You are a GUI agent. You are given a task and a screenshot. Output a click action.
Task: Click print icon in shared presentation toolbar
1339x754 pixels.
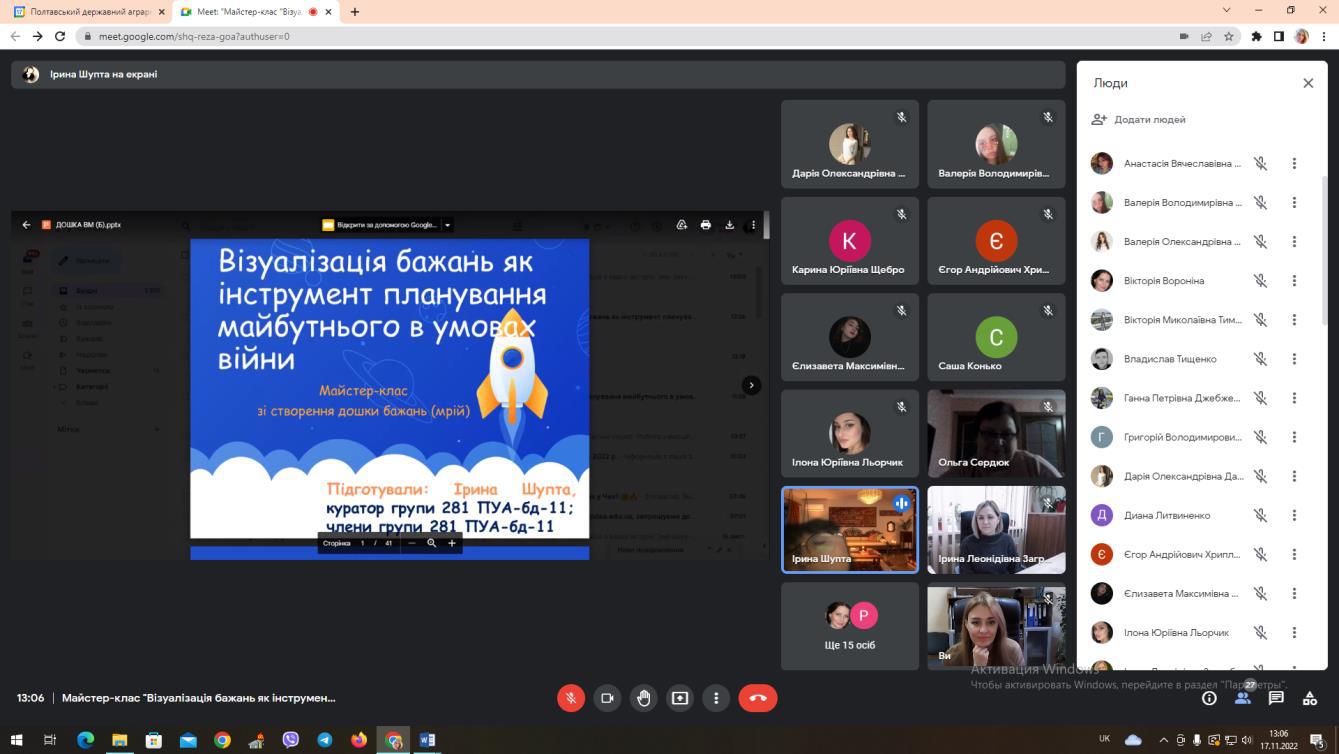click(x=706, y=225)
